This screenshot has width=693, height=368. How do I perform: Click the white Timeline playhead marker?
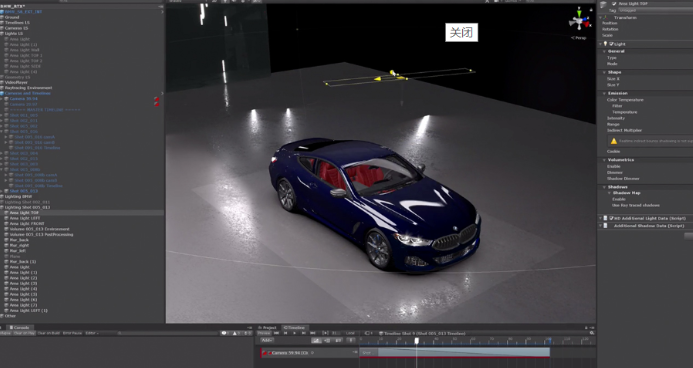click(x=416, y=341)
